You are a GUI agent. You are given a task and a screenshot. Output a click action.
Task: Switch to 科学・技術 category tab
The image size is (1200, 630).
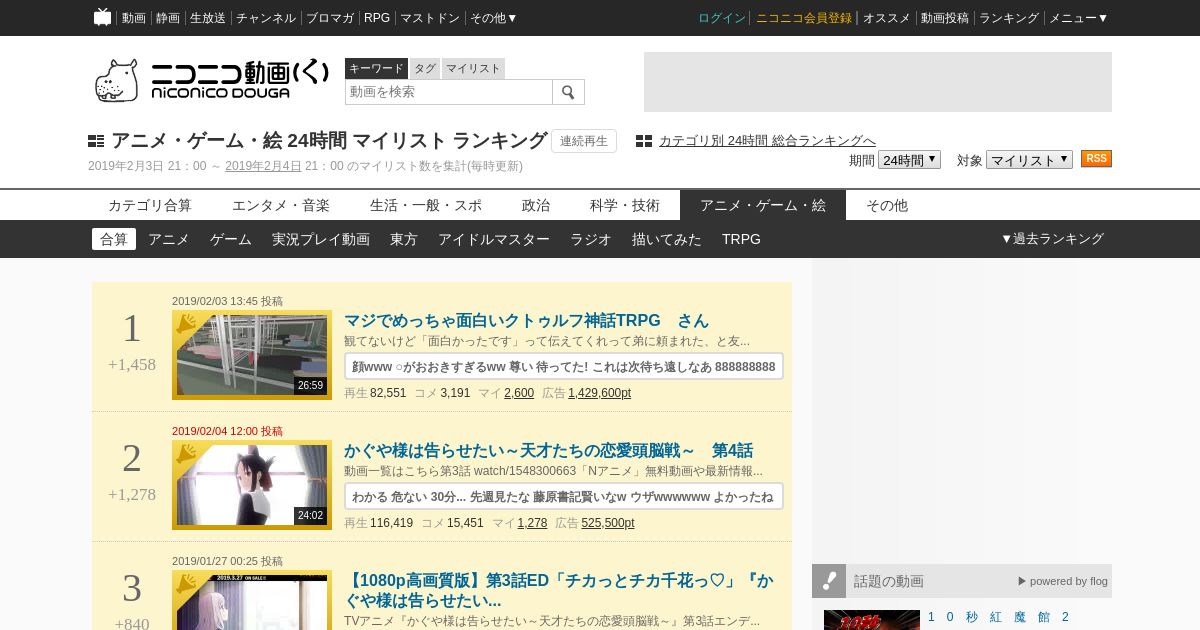[625, 205]
